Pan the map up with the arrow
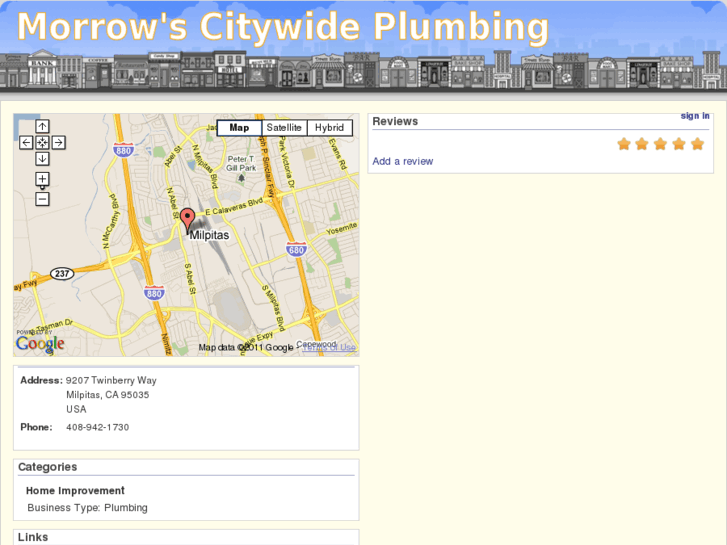Image resolution: width=727 pixels, height=545 pixels. 42,126
